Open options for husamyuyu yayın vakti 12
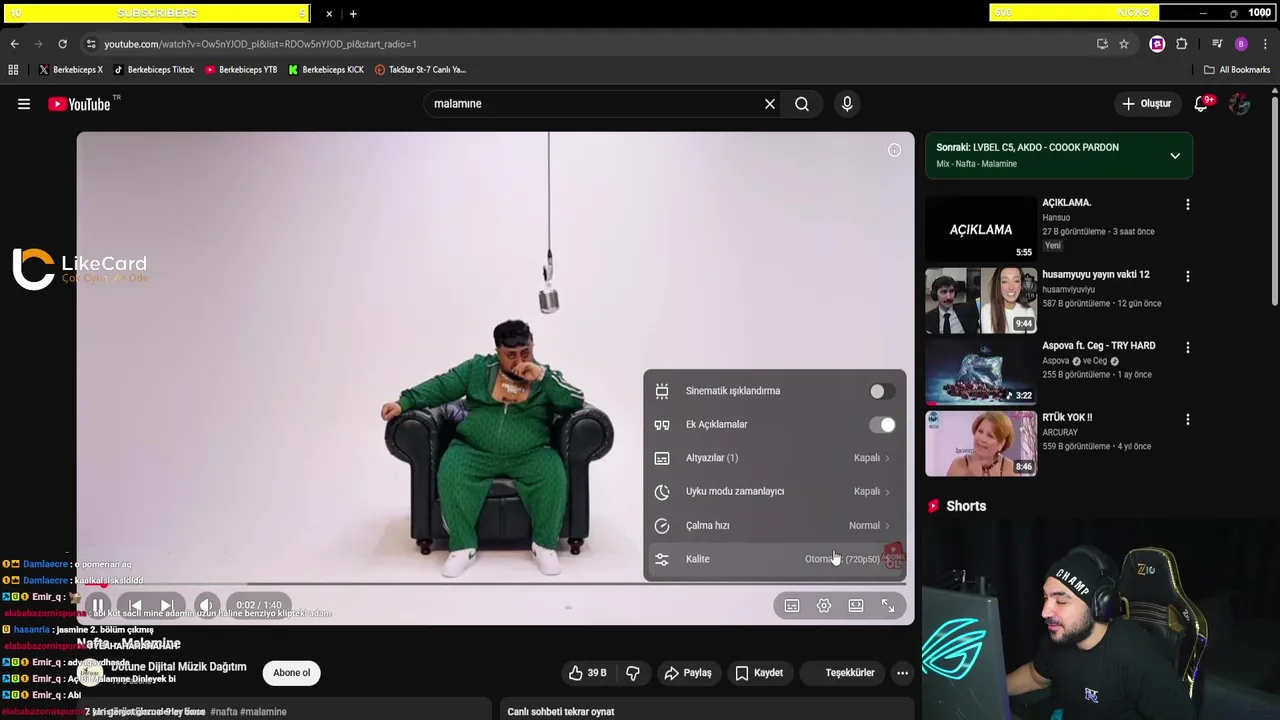The height and width of the screenshot is (720, 1280). tap(1188, 276)
